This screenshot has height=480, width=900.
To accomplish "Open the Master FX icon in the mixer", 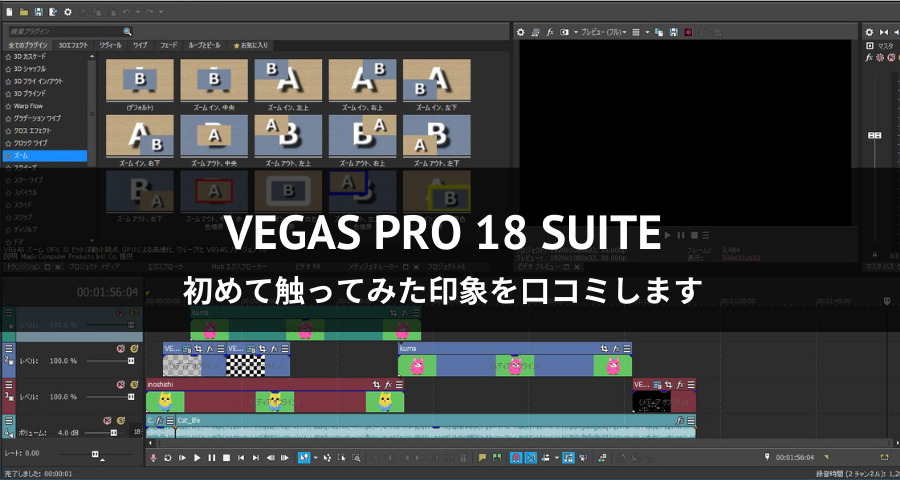I will [869, 57].
